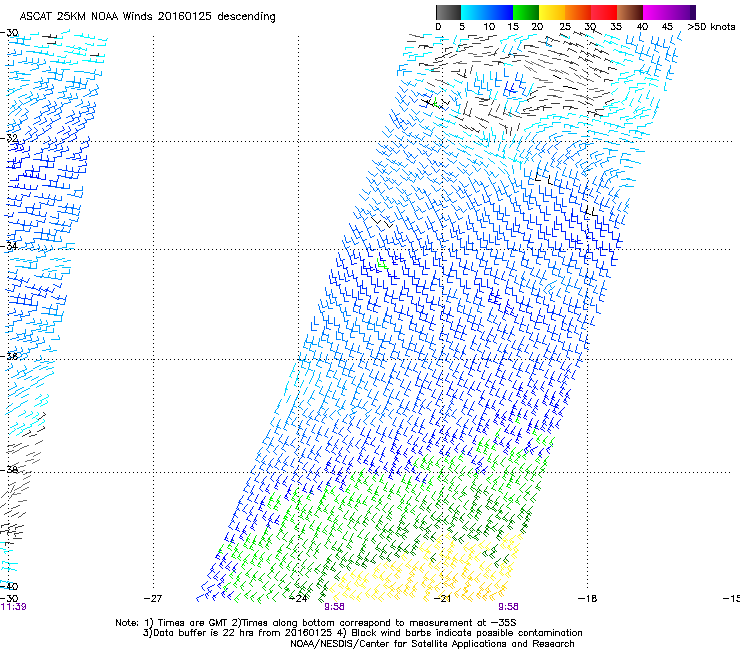Click the longitude axis label '-18'
Image resolution: width=740 pixels, height=650 pixels.
pos(588,599)
